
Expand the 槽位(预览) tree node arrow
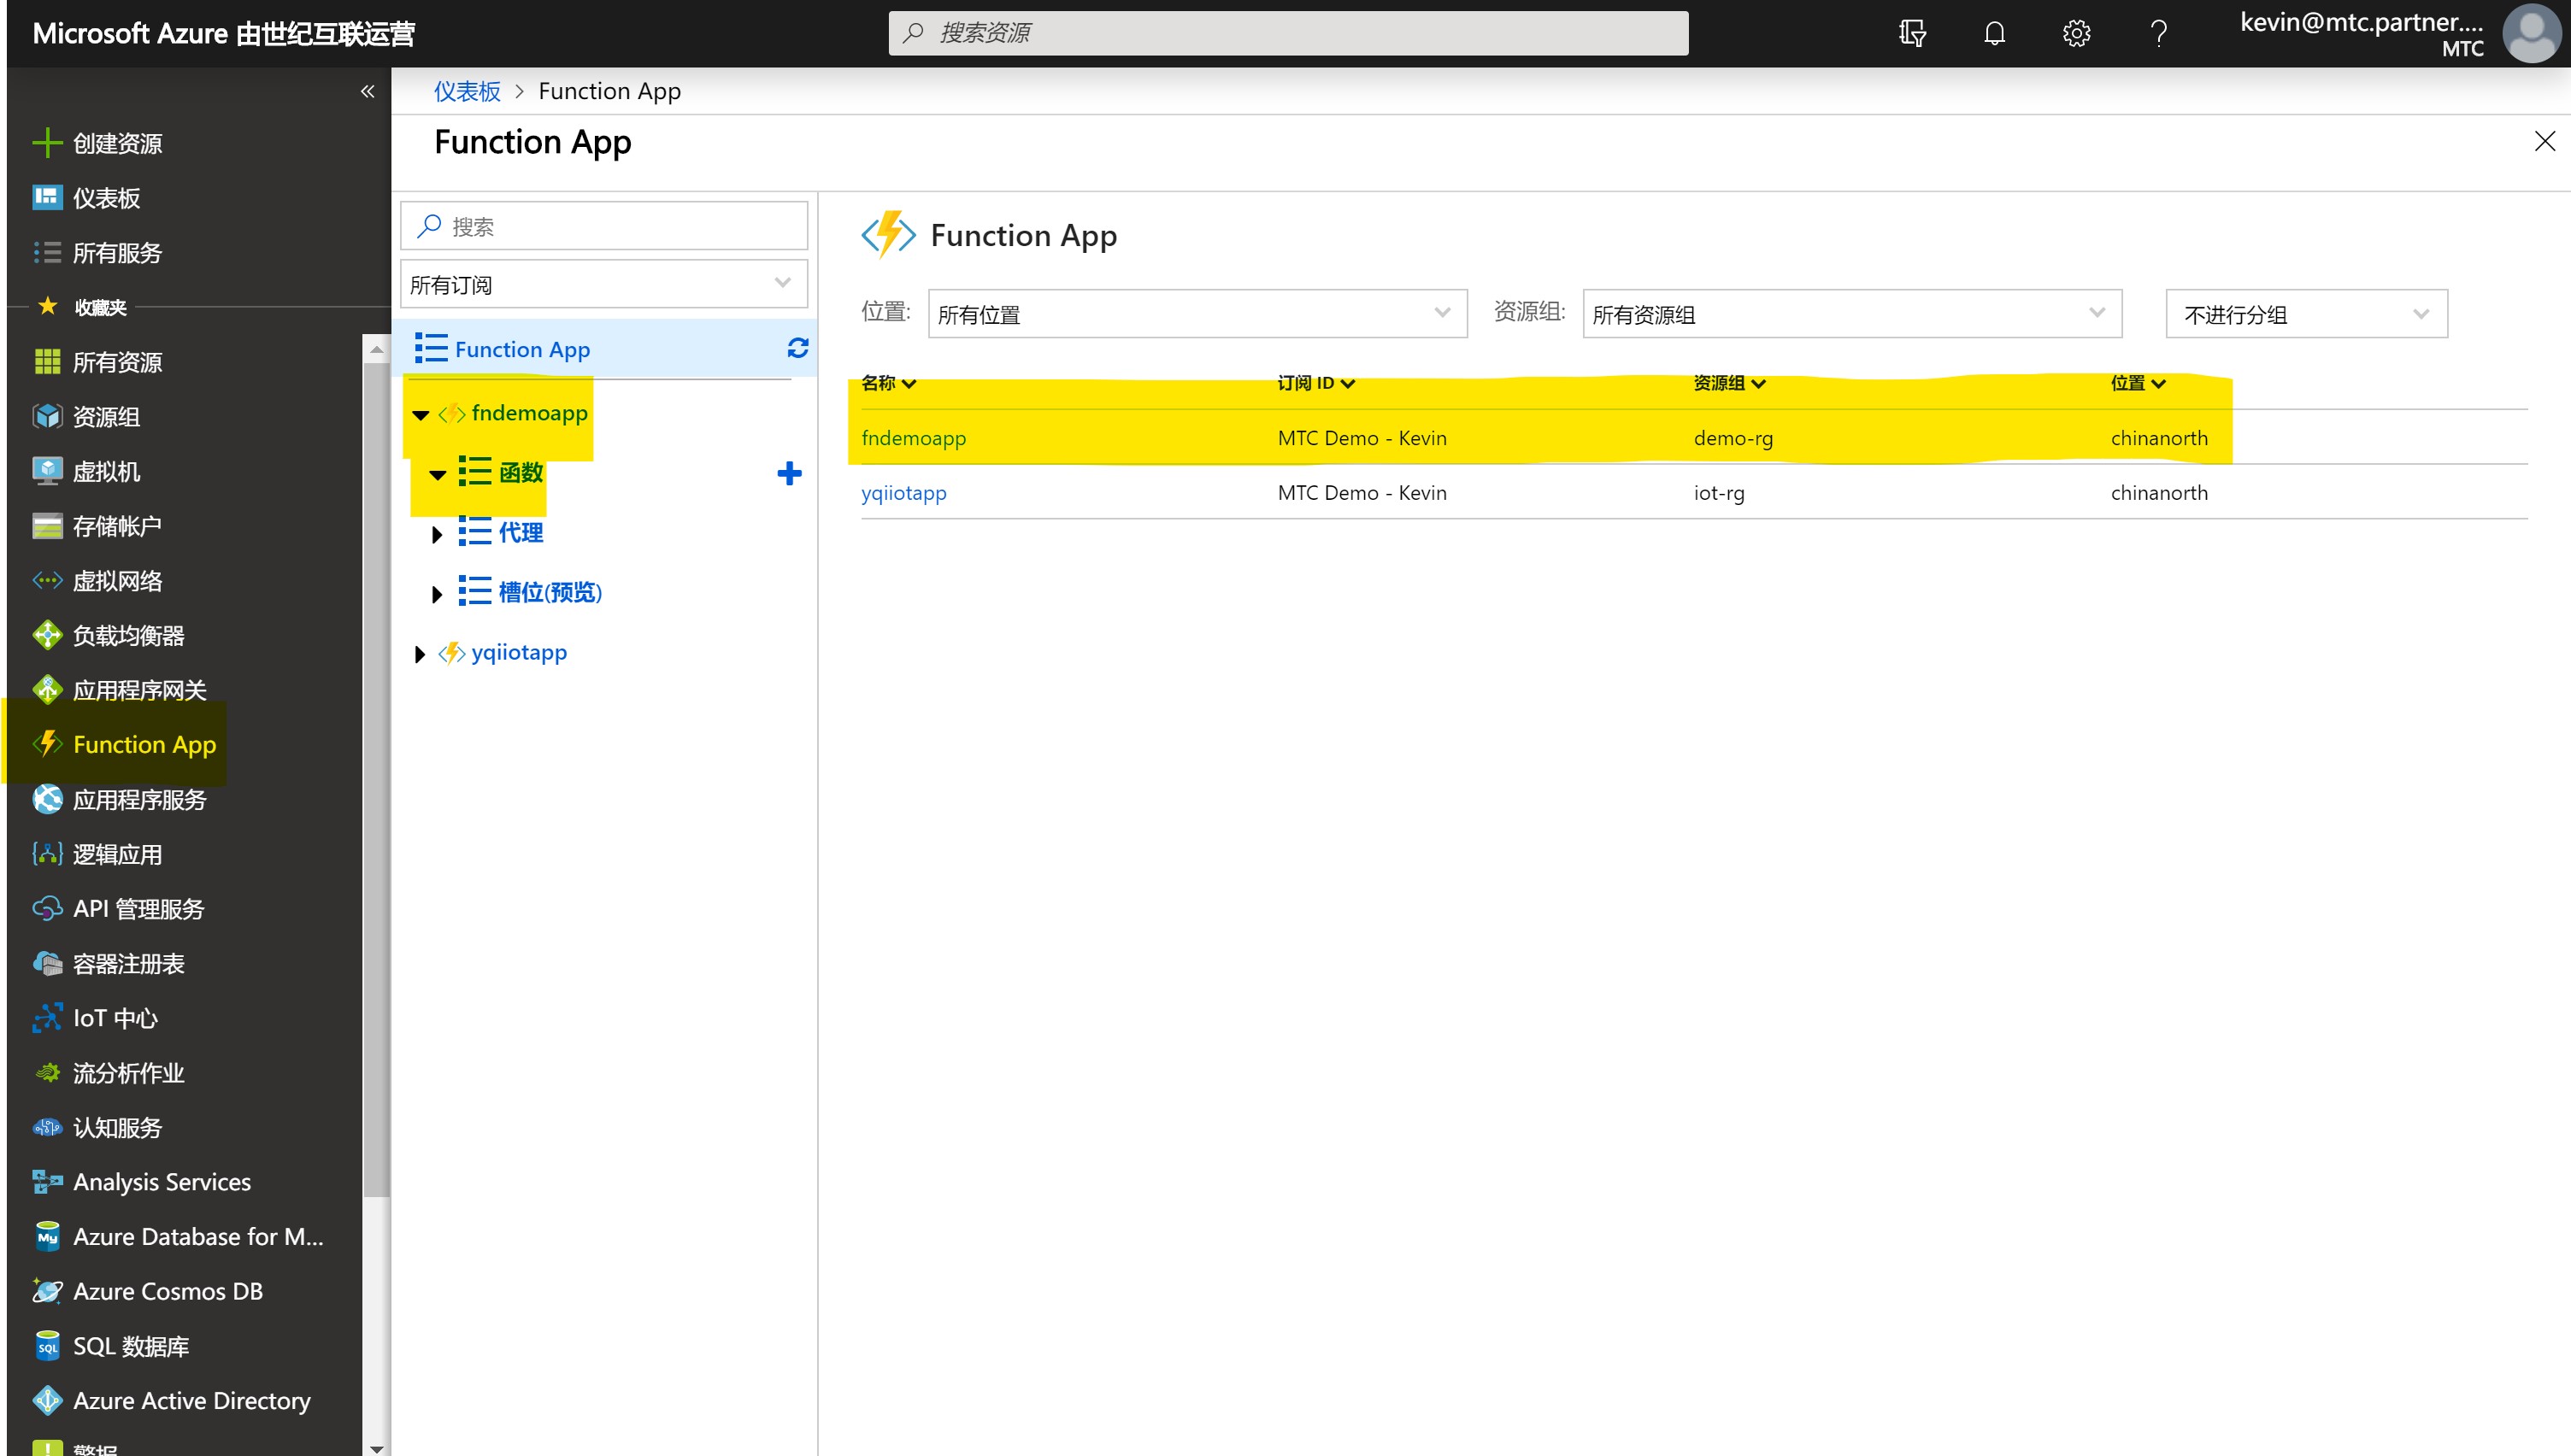click(437, 594)
